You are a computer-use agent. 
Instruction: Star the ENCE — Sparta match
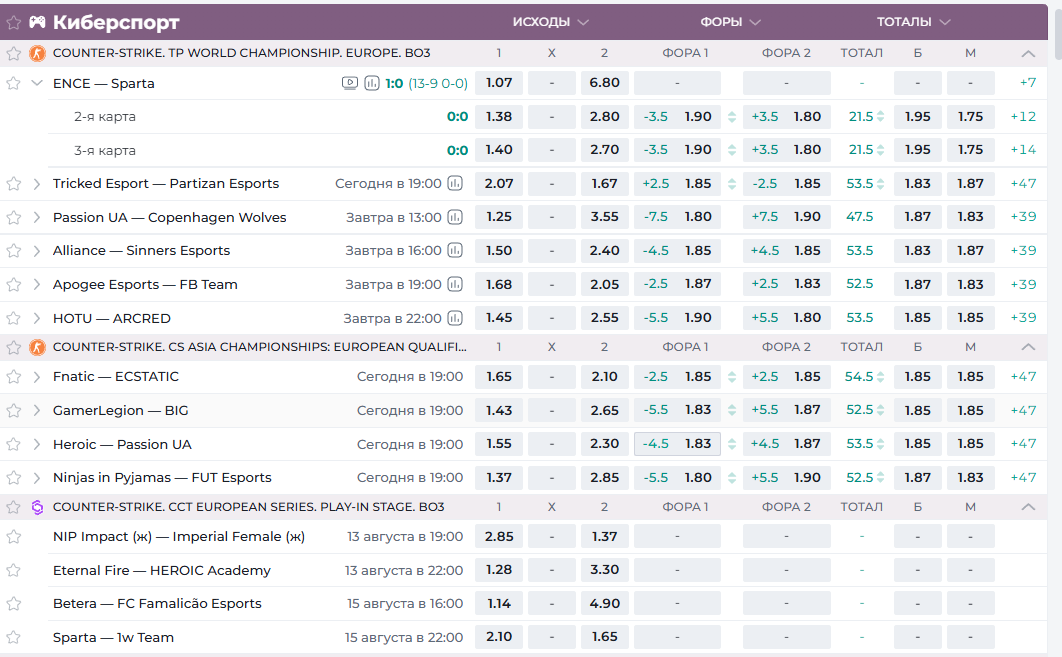click(14, 83)
